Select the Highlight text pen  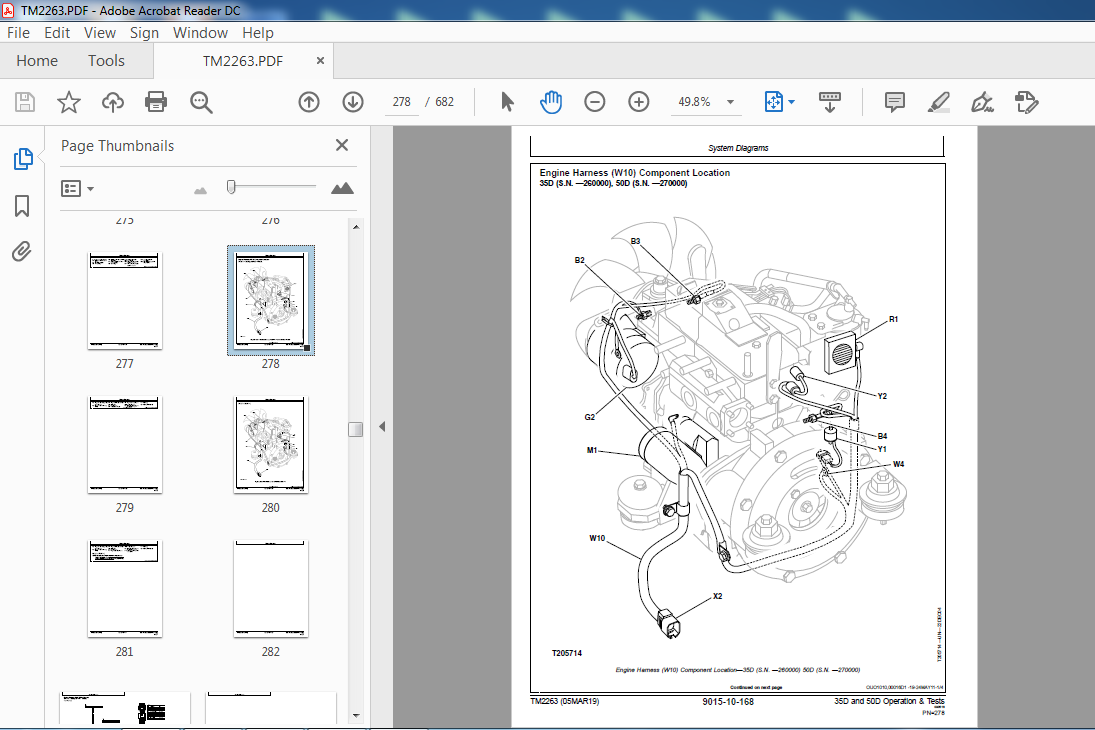pos(939,102)
